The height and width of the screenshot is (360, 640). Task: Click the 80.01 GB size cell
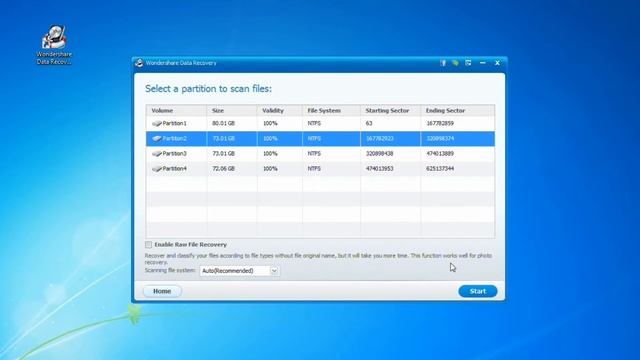coord(223,123)
